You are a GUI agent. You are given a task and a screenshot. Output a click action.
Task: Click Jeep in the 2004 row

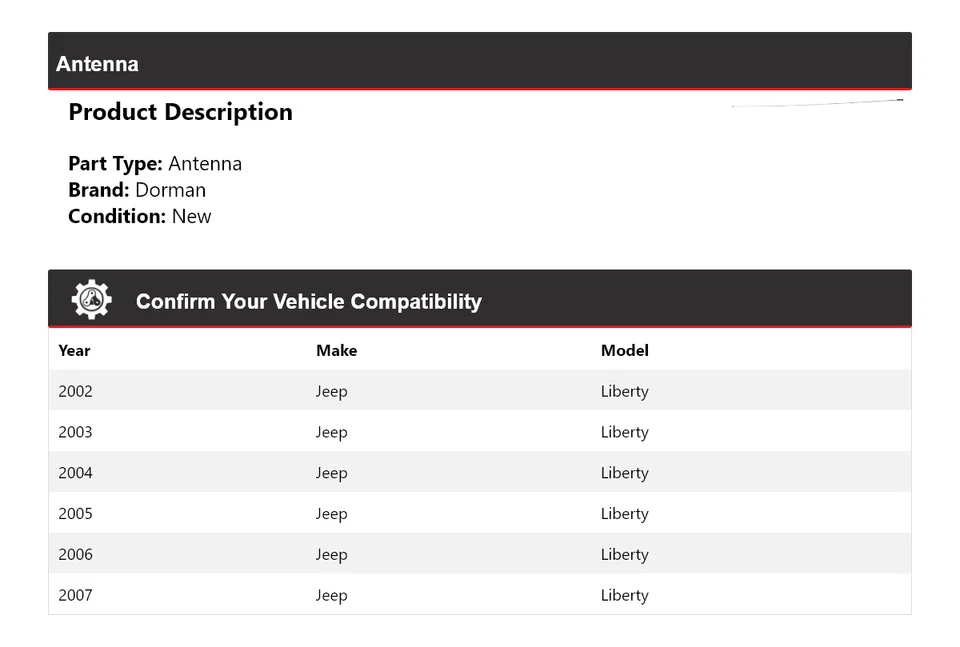331,473
